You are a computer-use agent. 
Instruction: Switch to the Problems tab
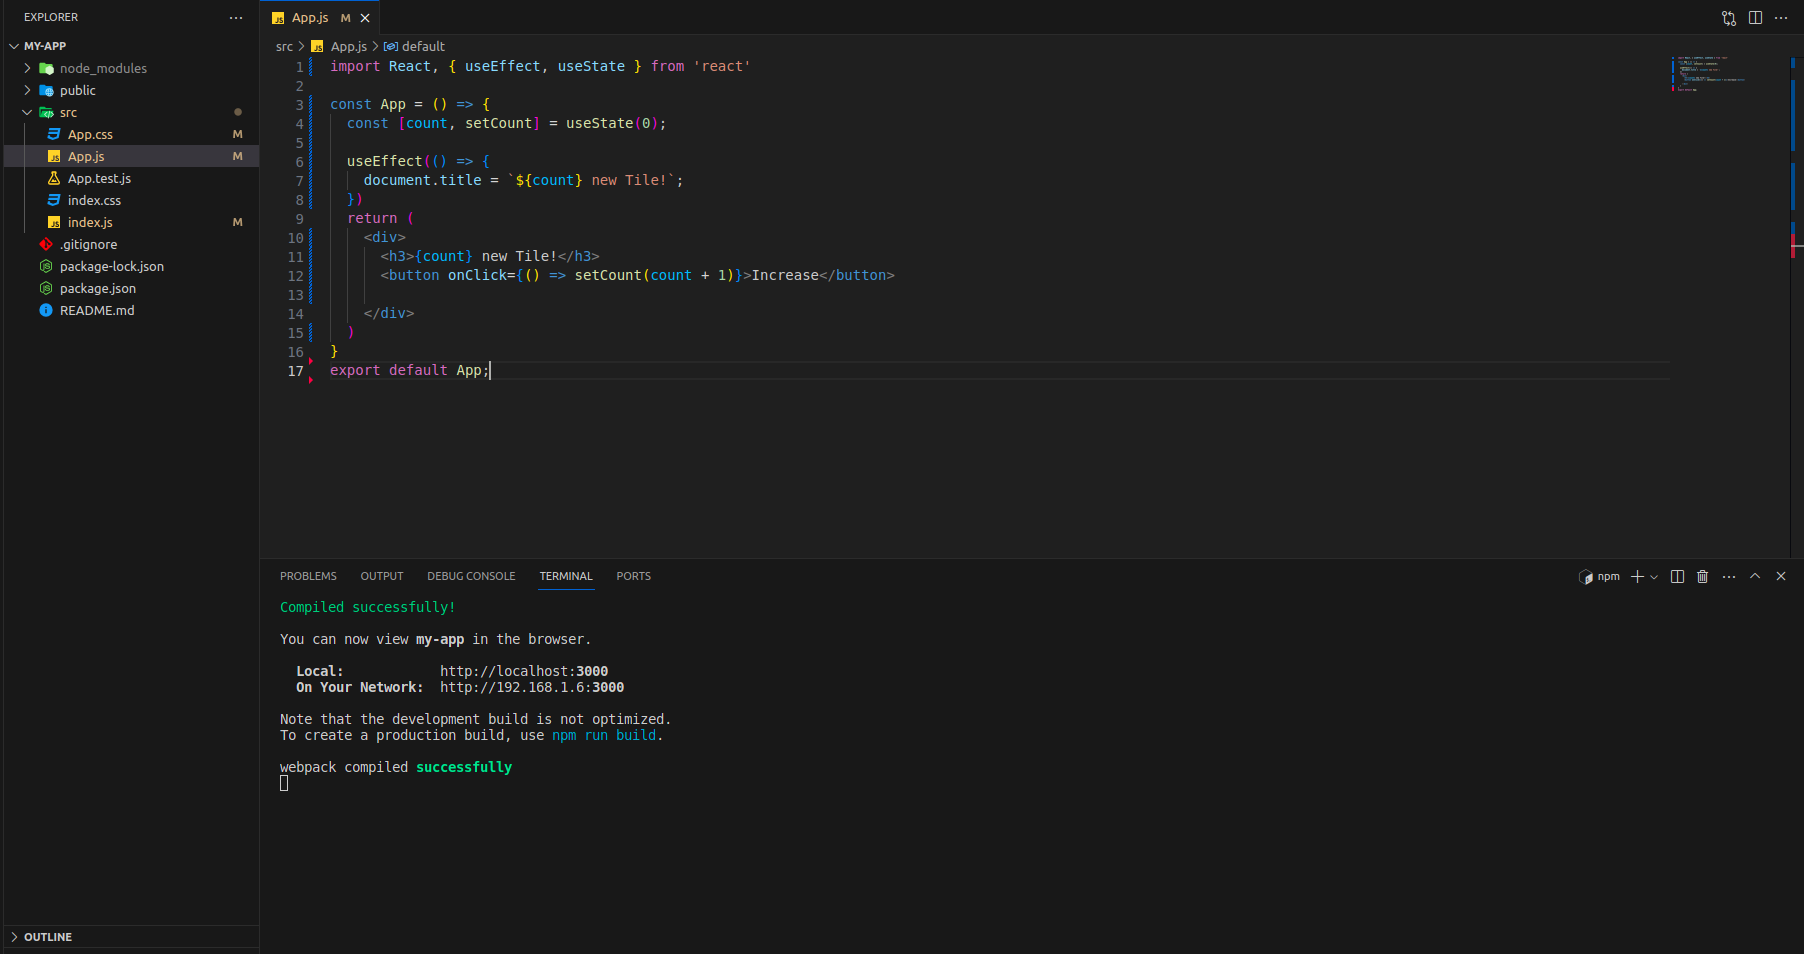pyautogui.click(x=308, y=577)
